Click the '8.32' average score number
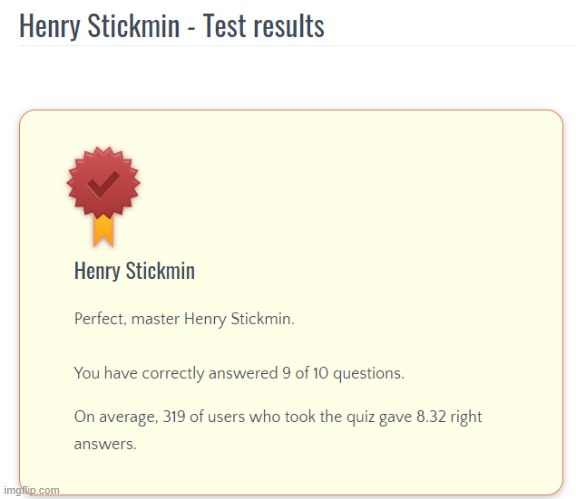The width and height of the screenshot is (576, 499). pos(431,417)
